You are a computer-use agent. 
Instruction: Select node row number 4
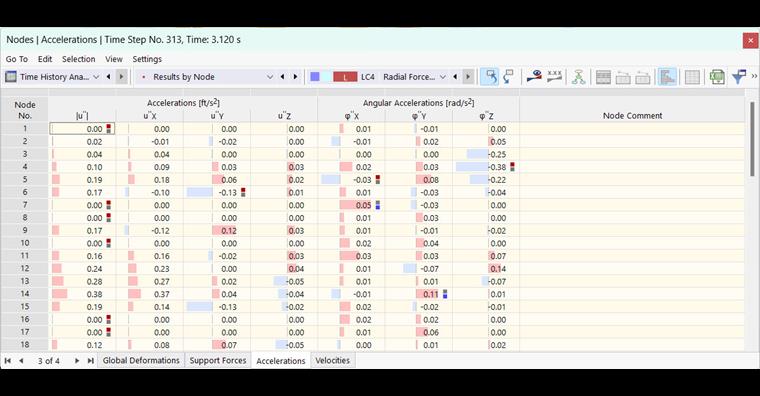25,167
